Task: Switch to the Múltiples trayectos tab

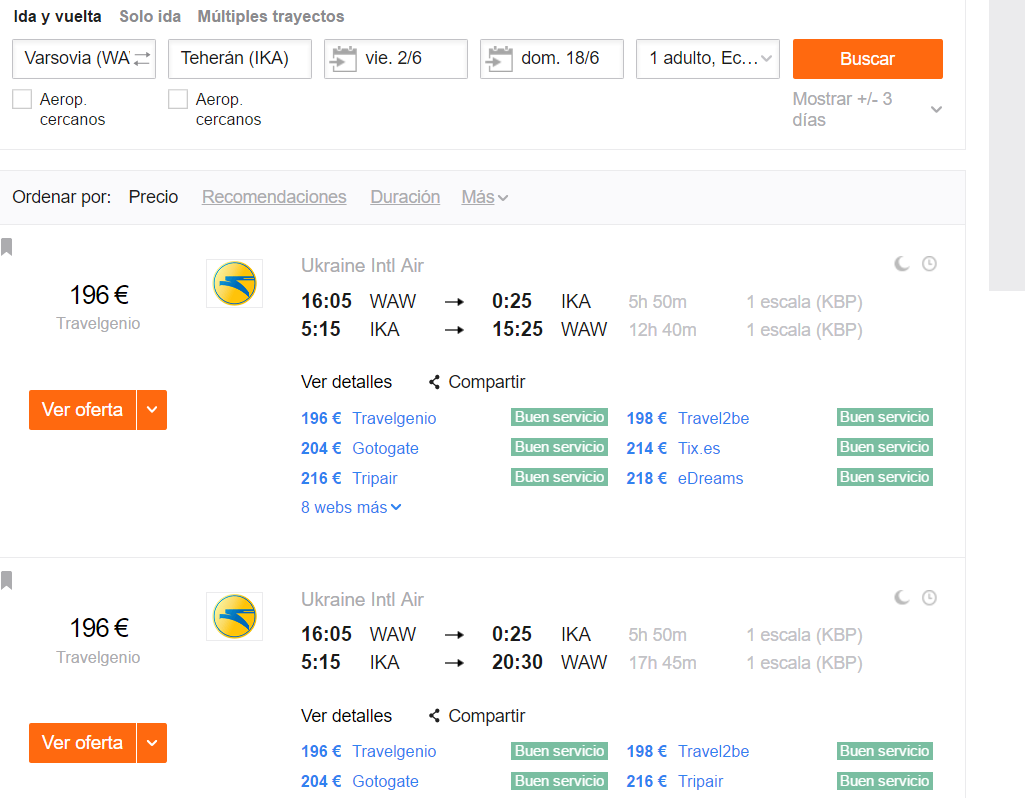Action: tap(271, 16)
